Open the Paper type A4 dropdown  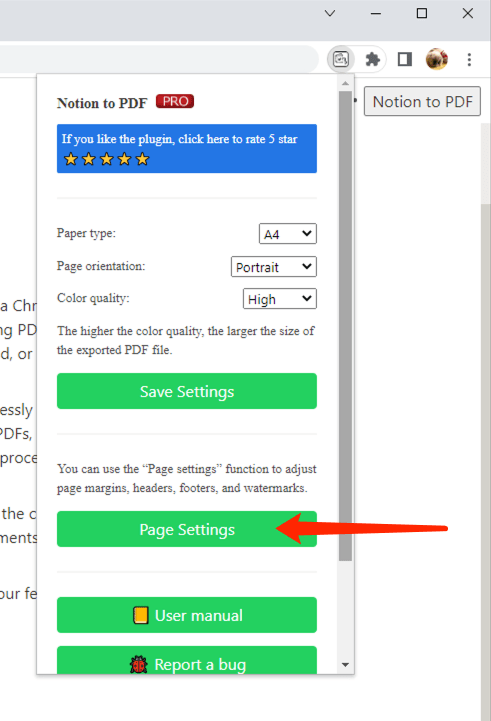click(288, 234)
